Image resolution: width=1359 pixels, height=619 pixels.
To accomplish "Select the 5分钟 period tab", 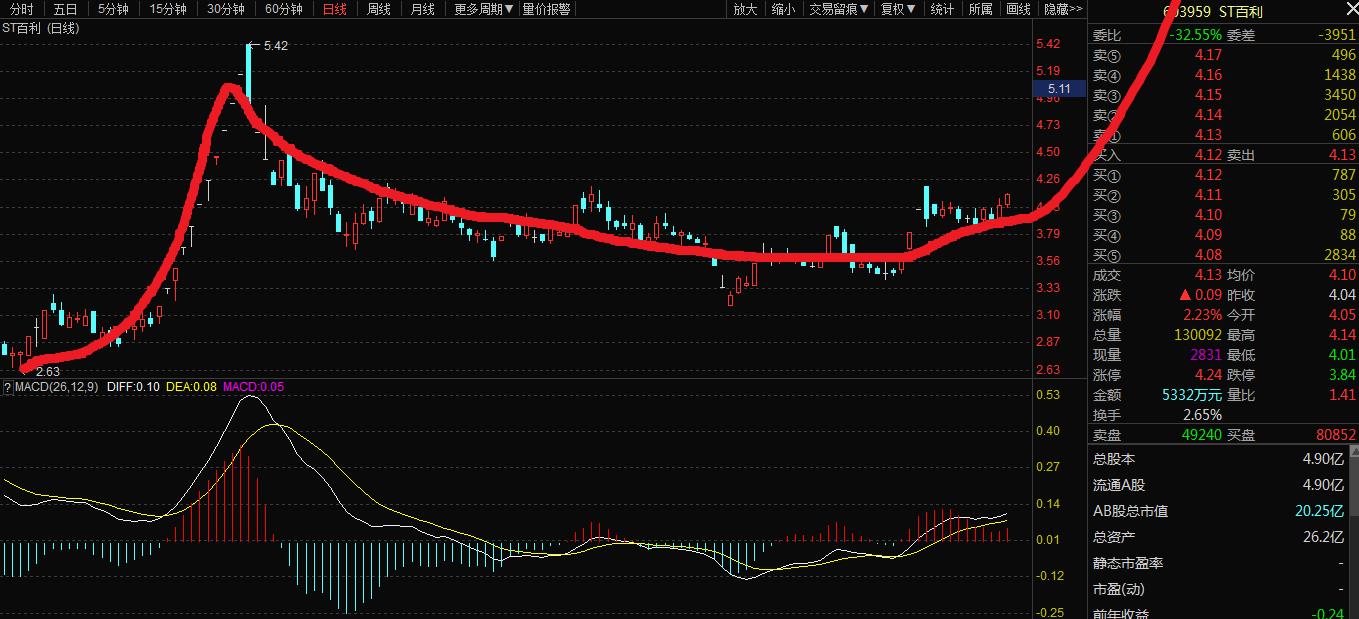I will click(113, 9).
